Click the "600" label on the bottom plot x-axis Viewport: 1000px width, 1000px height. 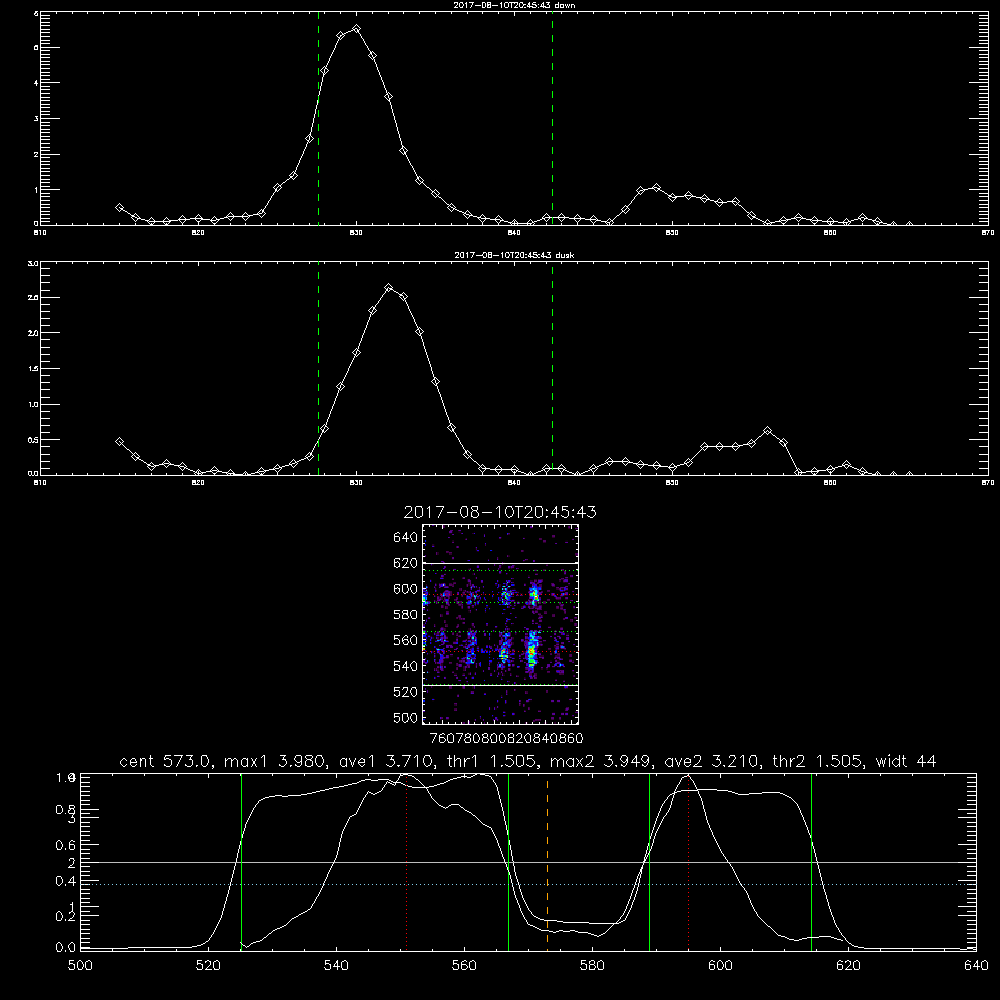pos(721,966)
